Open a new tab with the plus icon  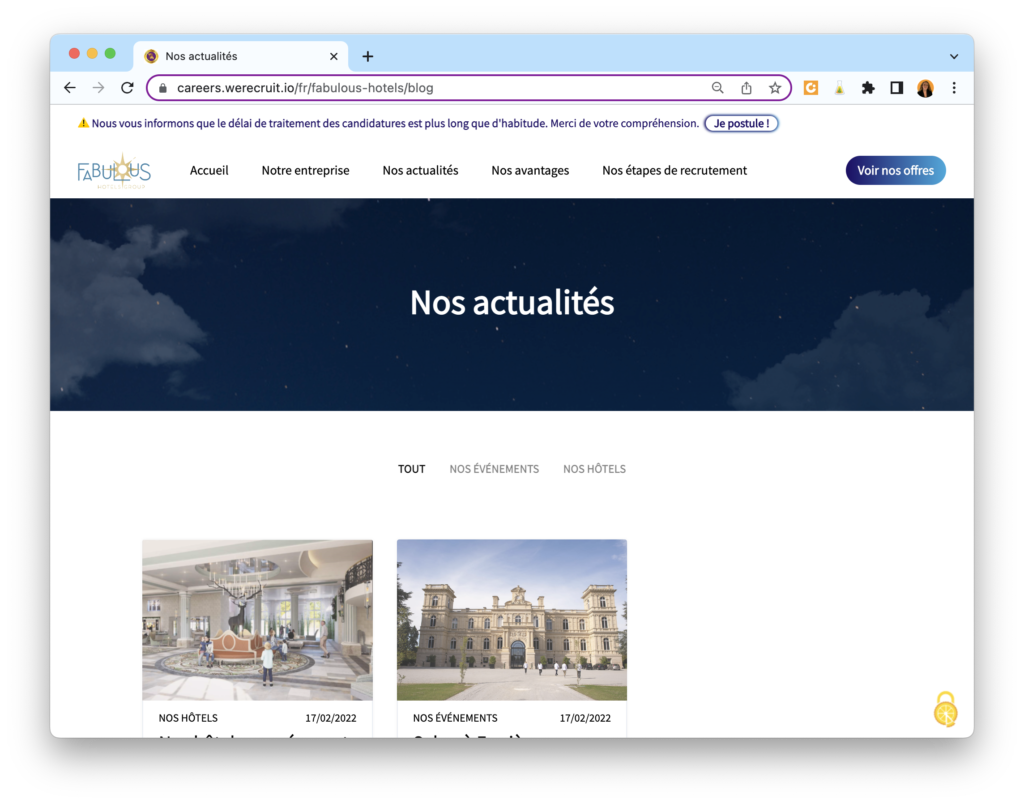coord(368,57)
